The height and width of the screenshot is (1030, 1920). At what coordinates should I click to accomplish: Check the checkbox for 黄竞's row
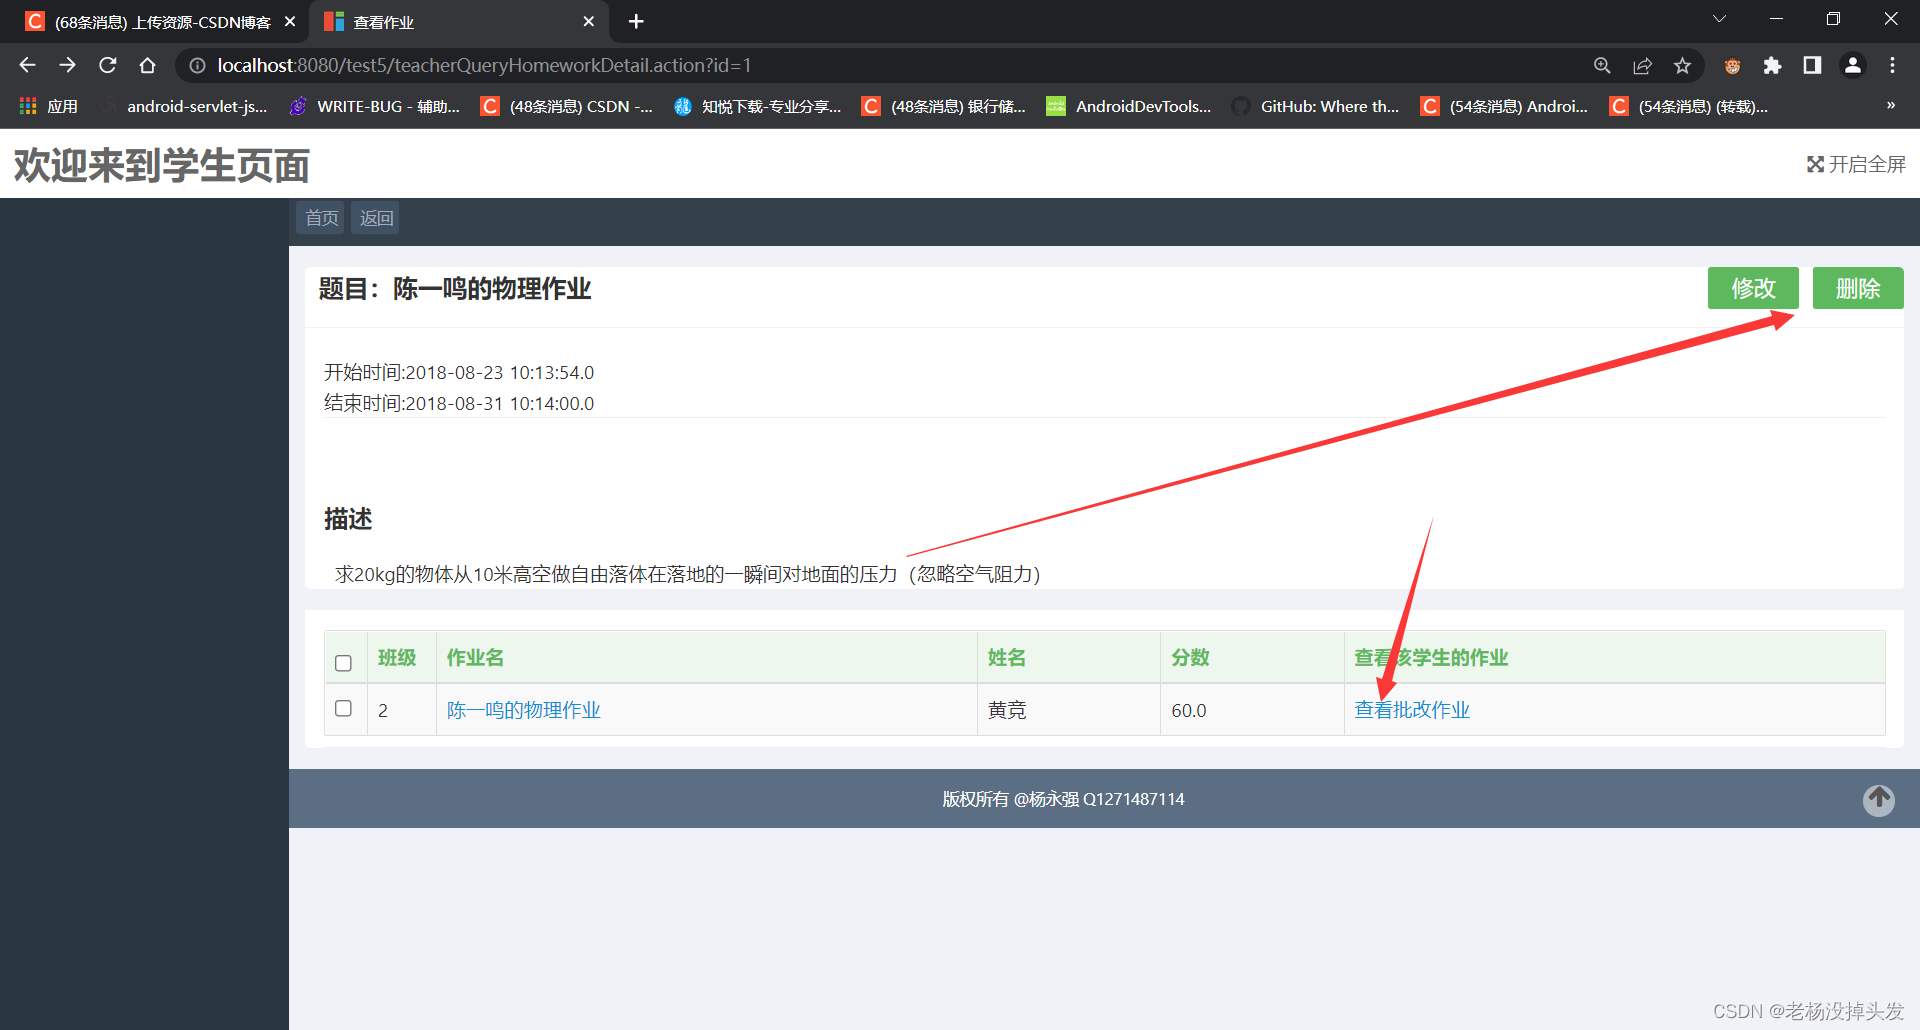(343, 708)
